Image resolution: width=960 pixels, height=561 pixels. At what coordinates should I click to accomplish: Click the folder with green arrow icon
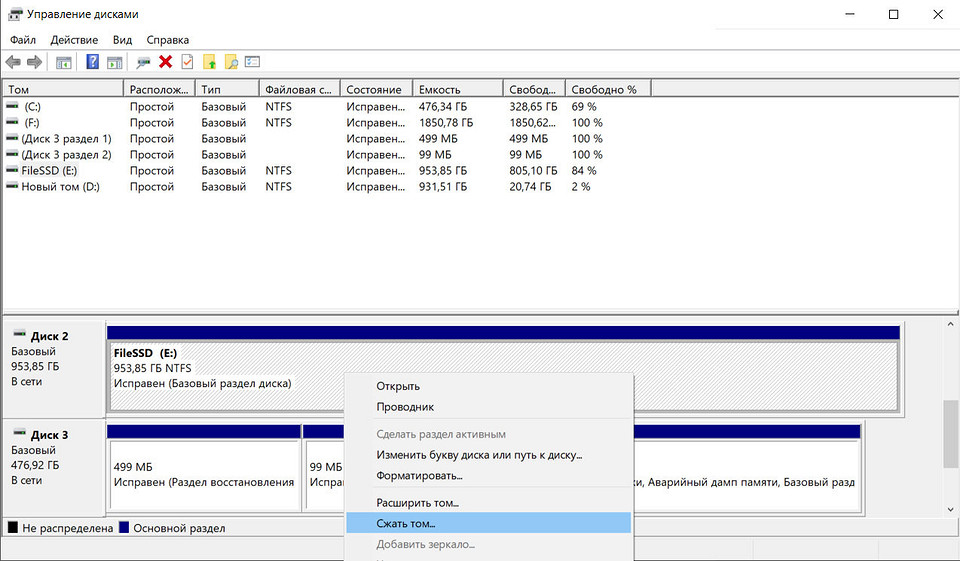pos(209,62)
